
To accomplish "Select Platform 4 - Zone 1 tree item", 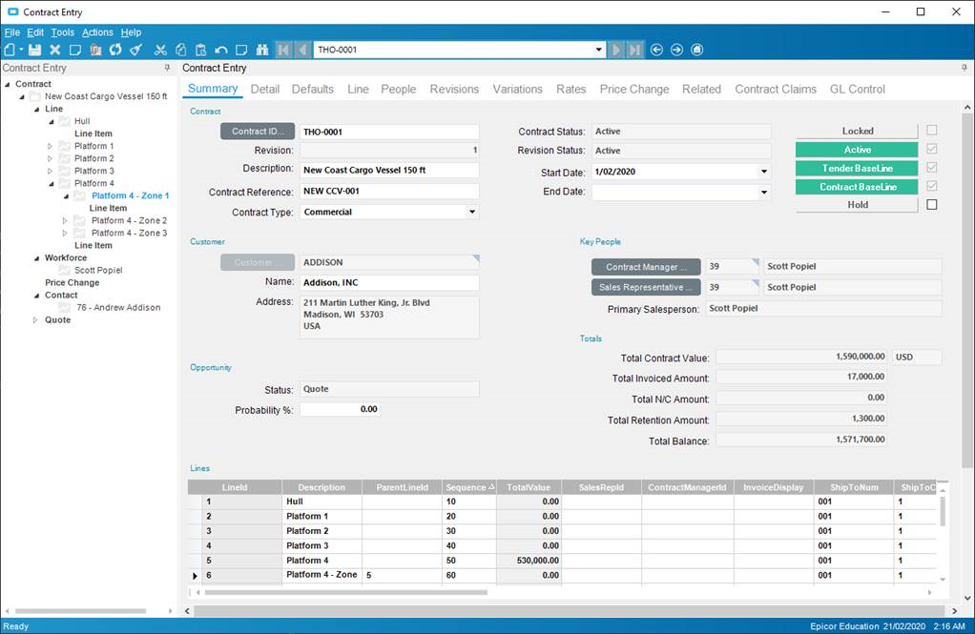I will pyautogui.click(x=130, y=196).
